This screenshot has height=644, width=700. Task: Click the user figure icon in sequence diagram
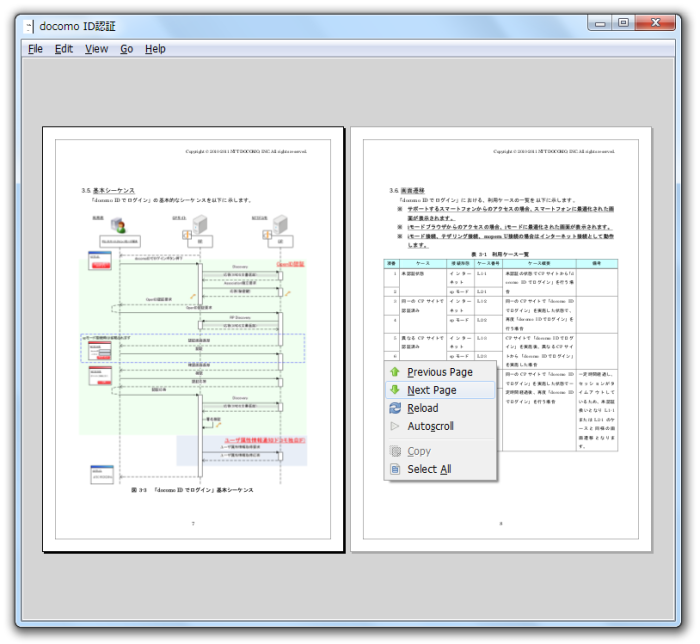[x=119, y=225]
